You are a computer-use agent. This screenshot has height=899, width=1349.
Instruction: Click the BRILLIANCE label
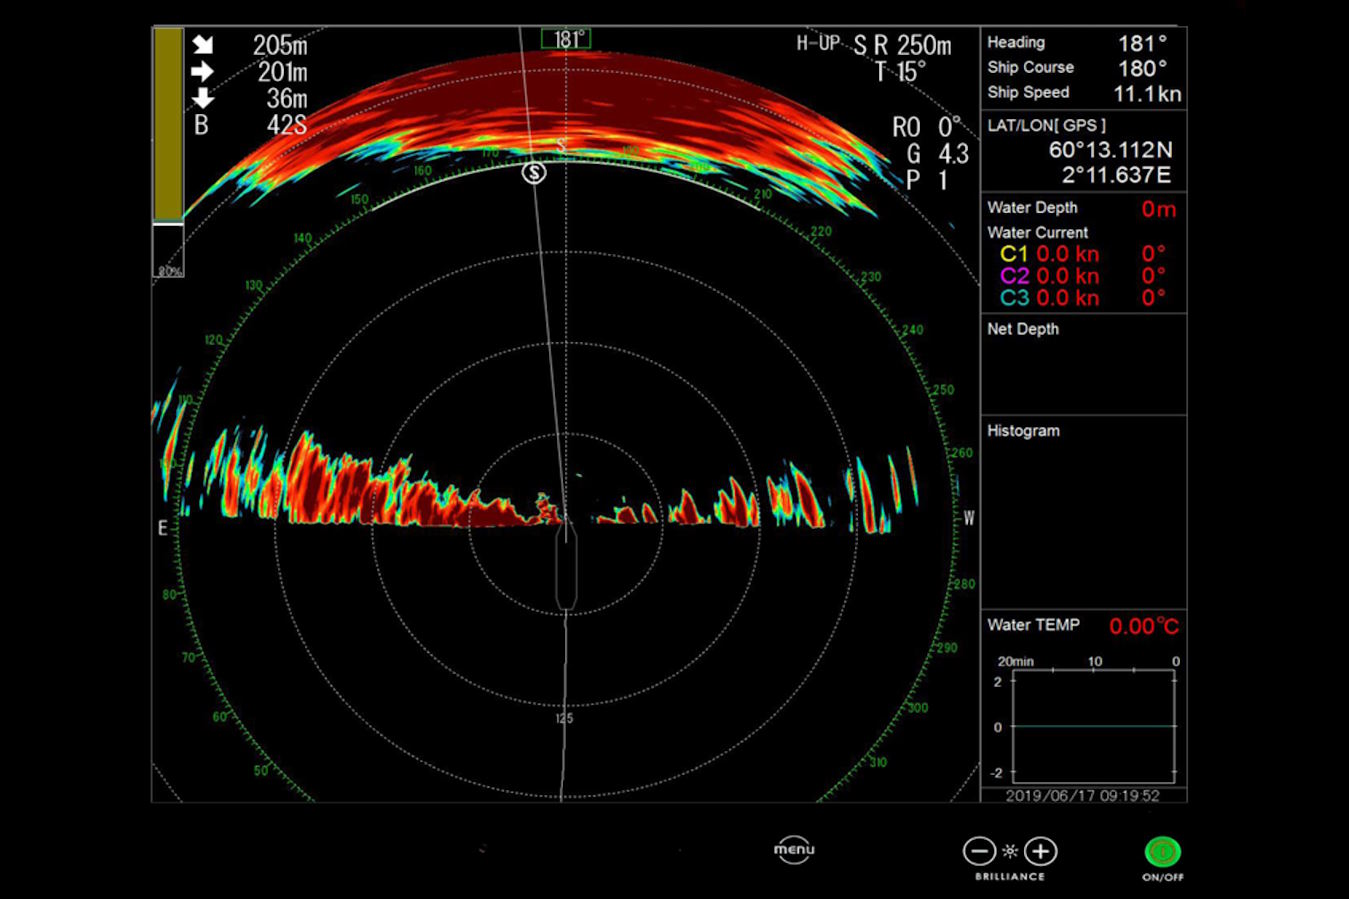tap(1010, 877)
